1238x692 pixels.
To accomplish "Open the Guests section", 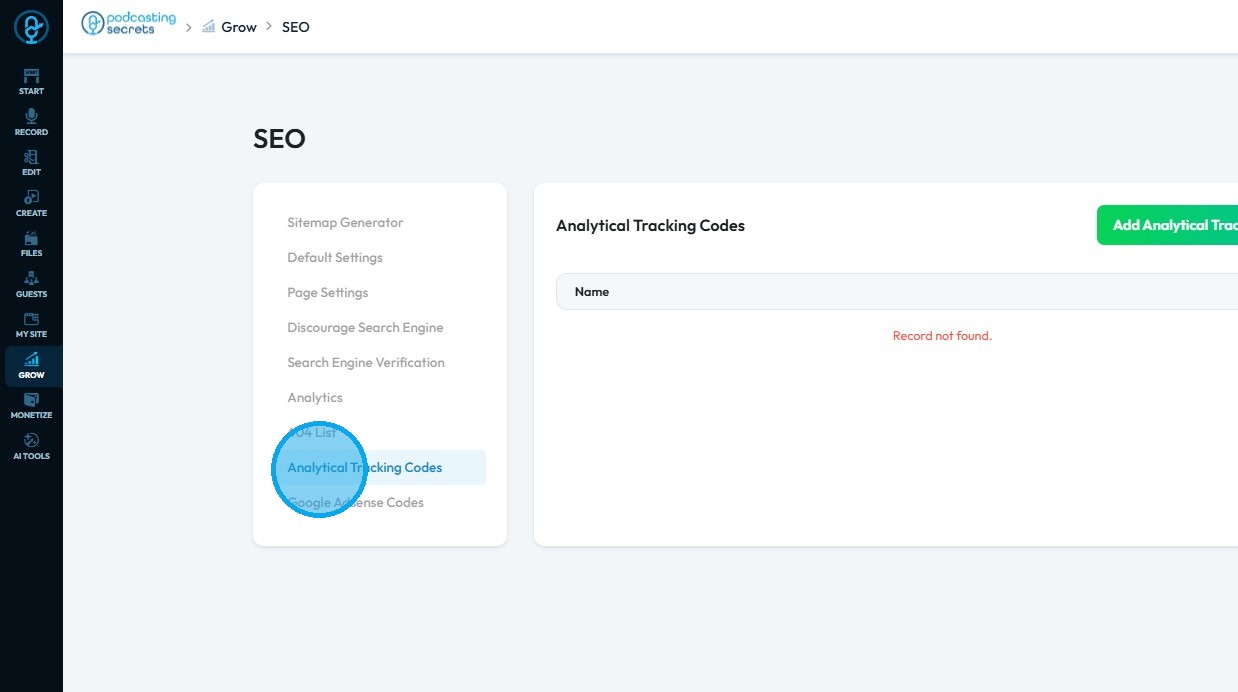I will click(x=31, y=284).
